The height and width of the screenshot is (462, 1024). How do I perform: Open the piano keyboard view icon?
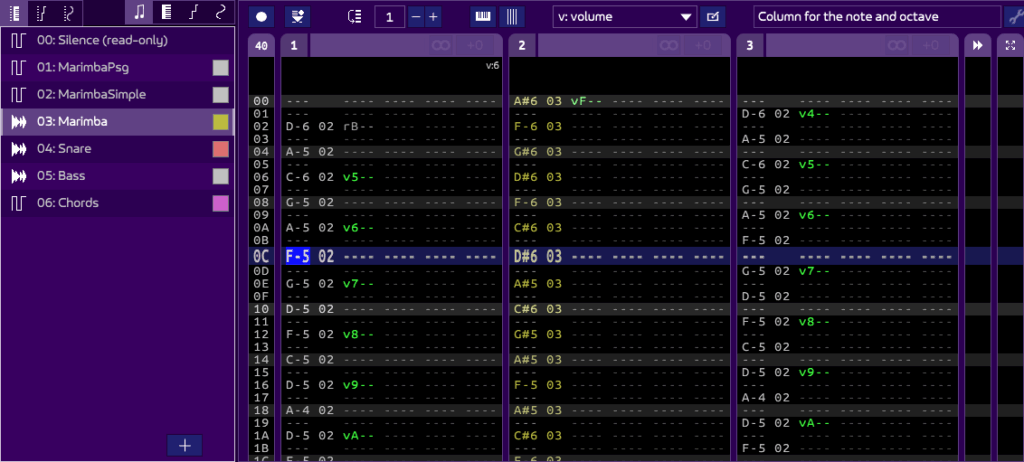pyautogui.click(x=483, y=16)
